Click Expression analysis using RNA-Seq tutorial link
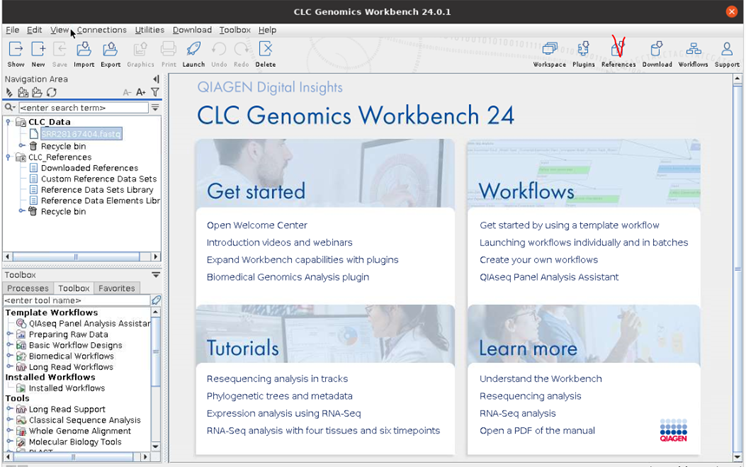Image resolution: width=746 pixels, height=467 pixels. (284, 413)
